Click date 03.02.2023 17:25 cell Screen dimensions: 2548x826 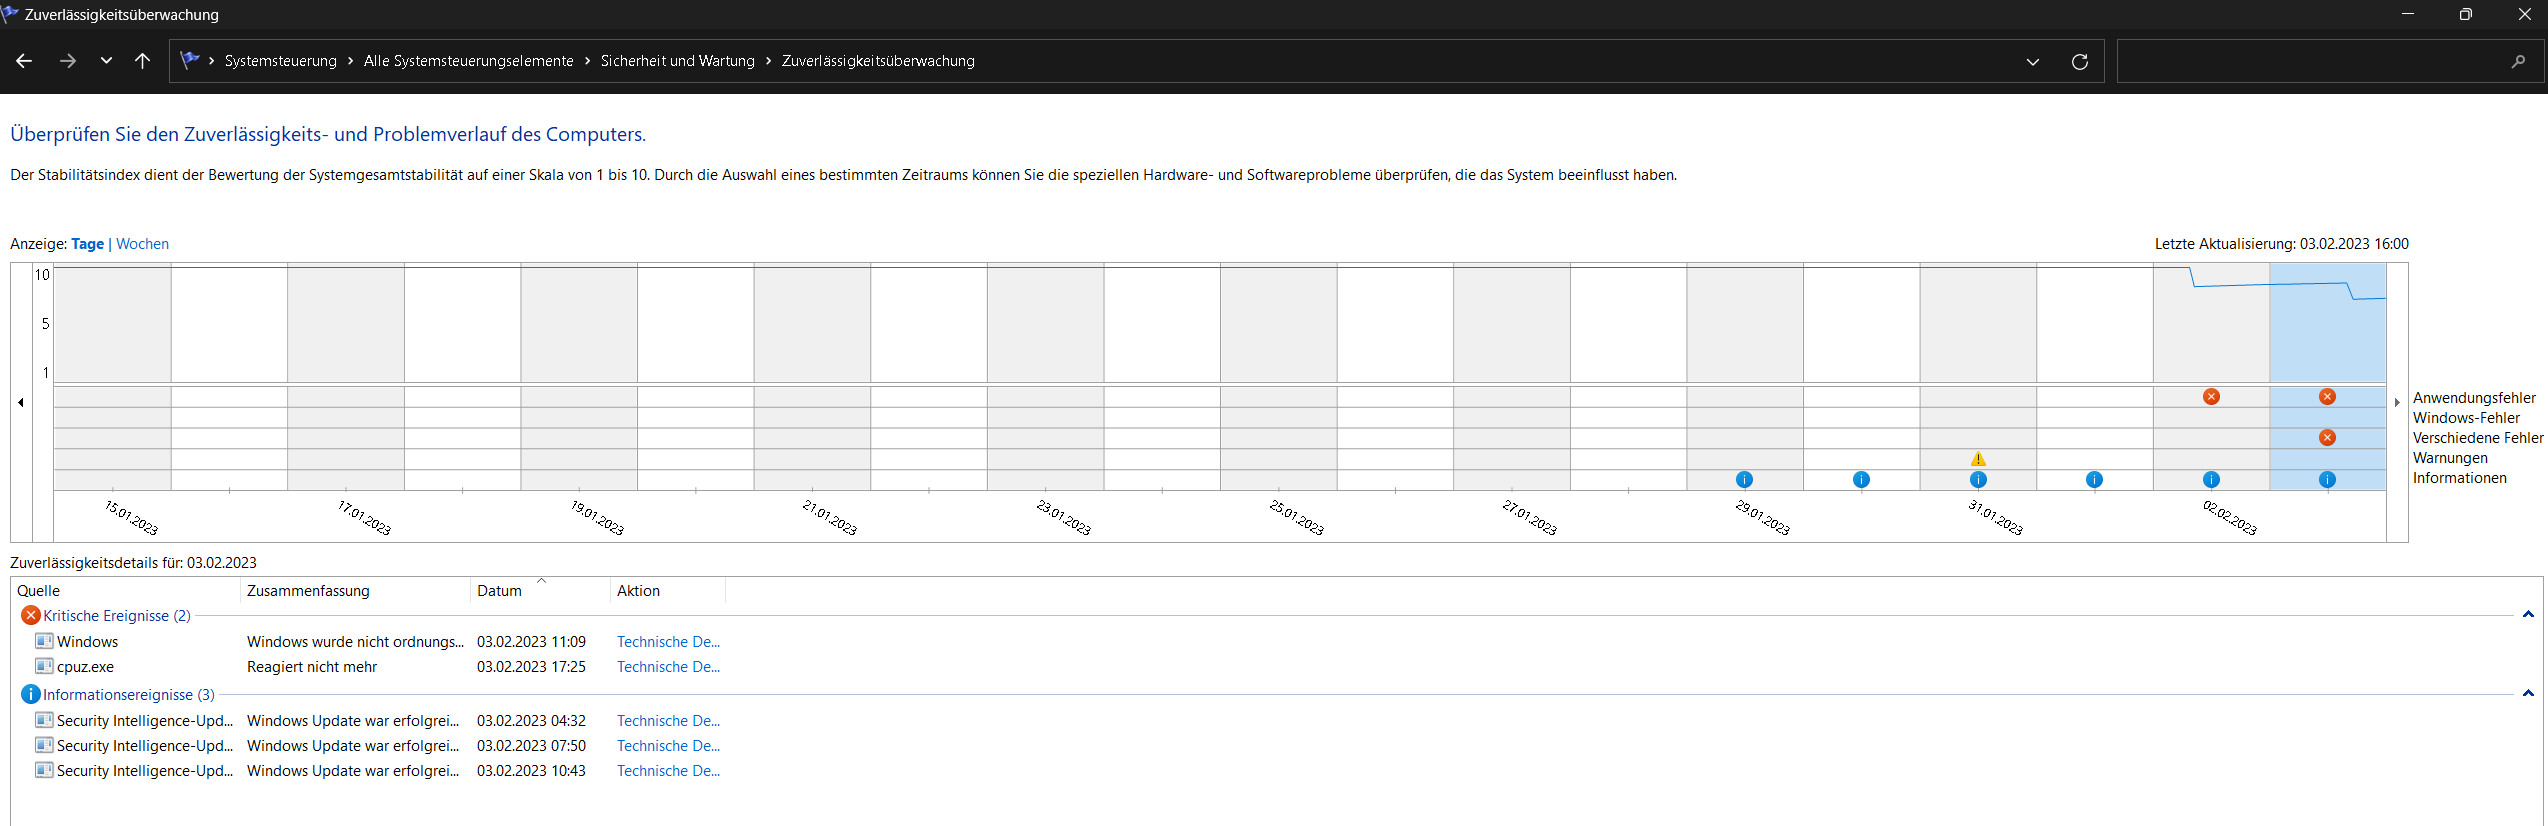click(531, 667)
